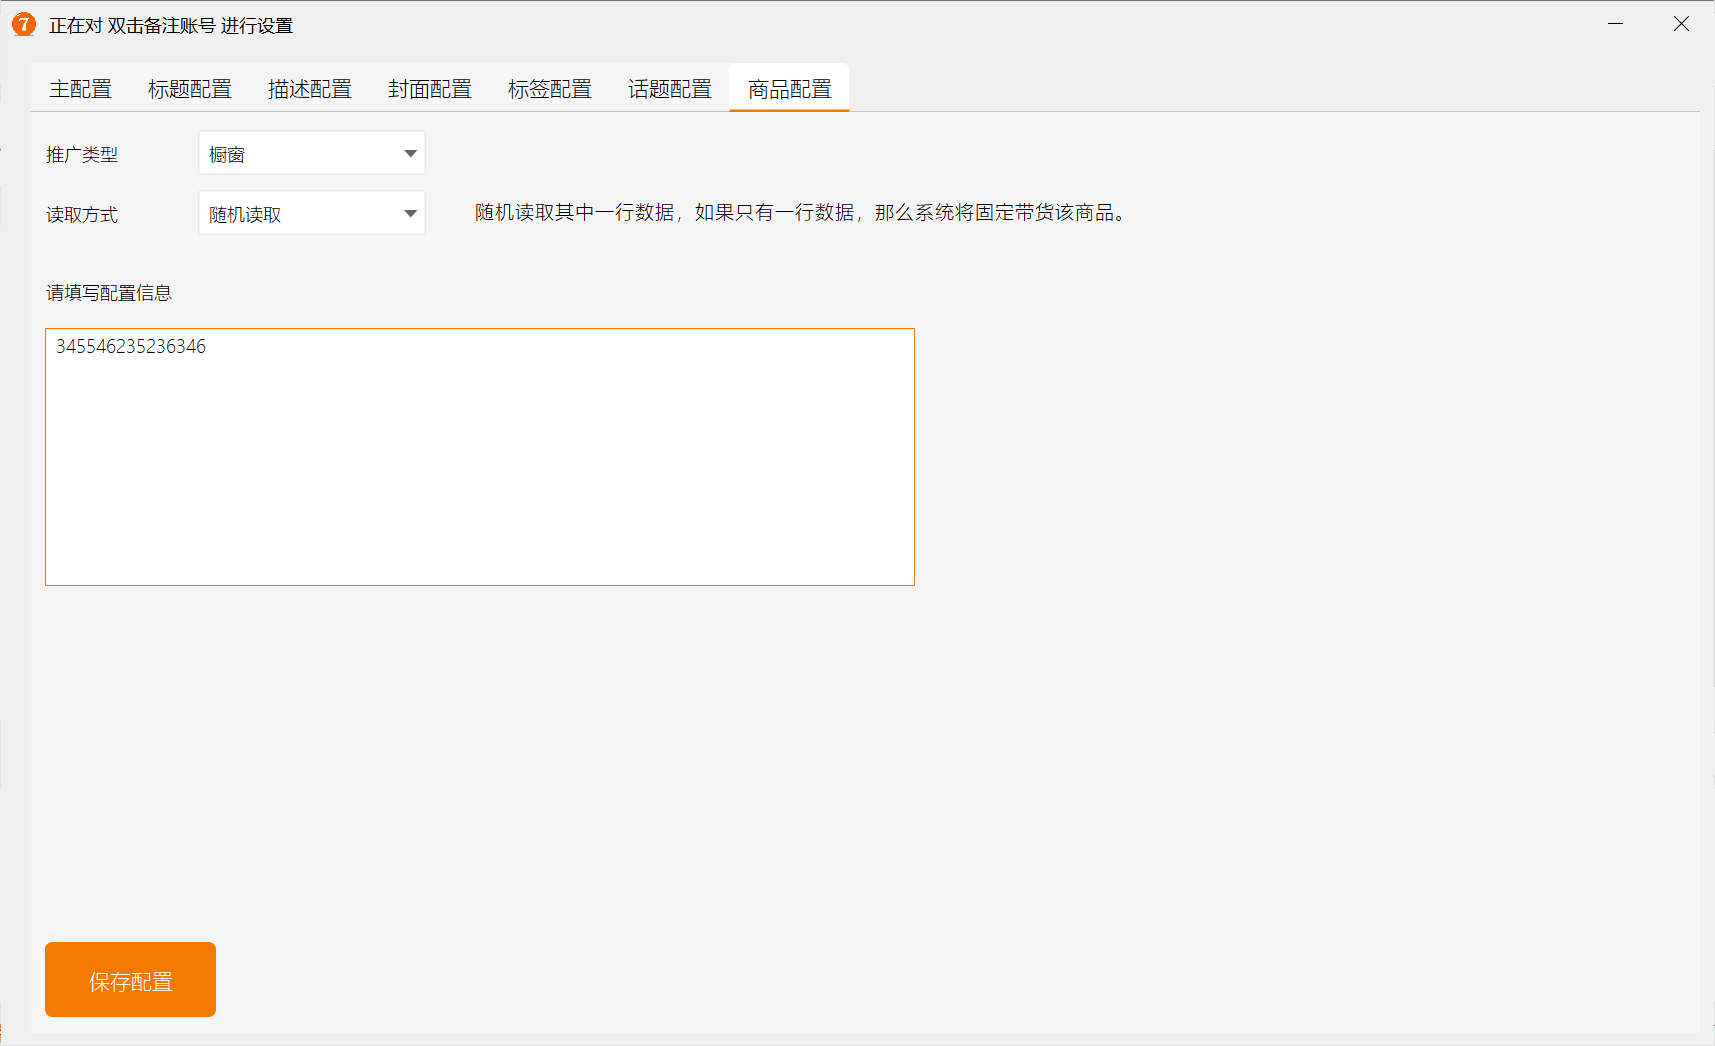Open the 标签配置 tab

(550, 89)
